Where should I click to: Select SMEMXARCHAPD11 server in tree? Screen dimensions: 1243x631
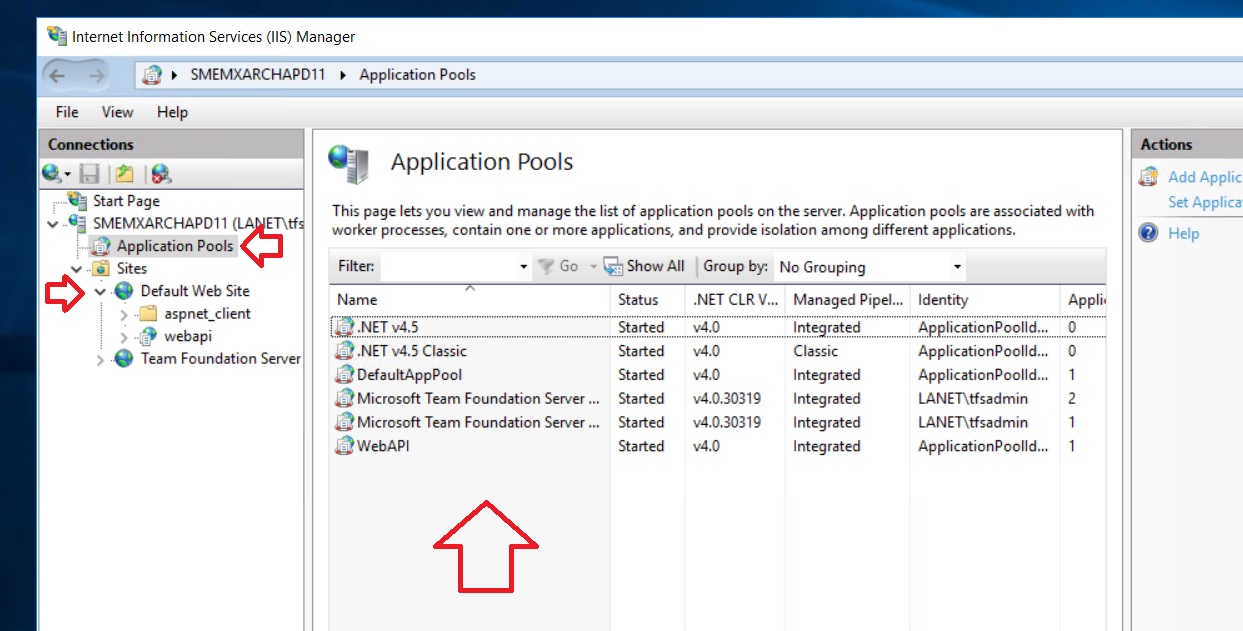pyautogui.click(x=197, y=223)
